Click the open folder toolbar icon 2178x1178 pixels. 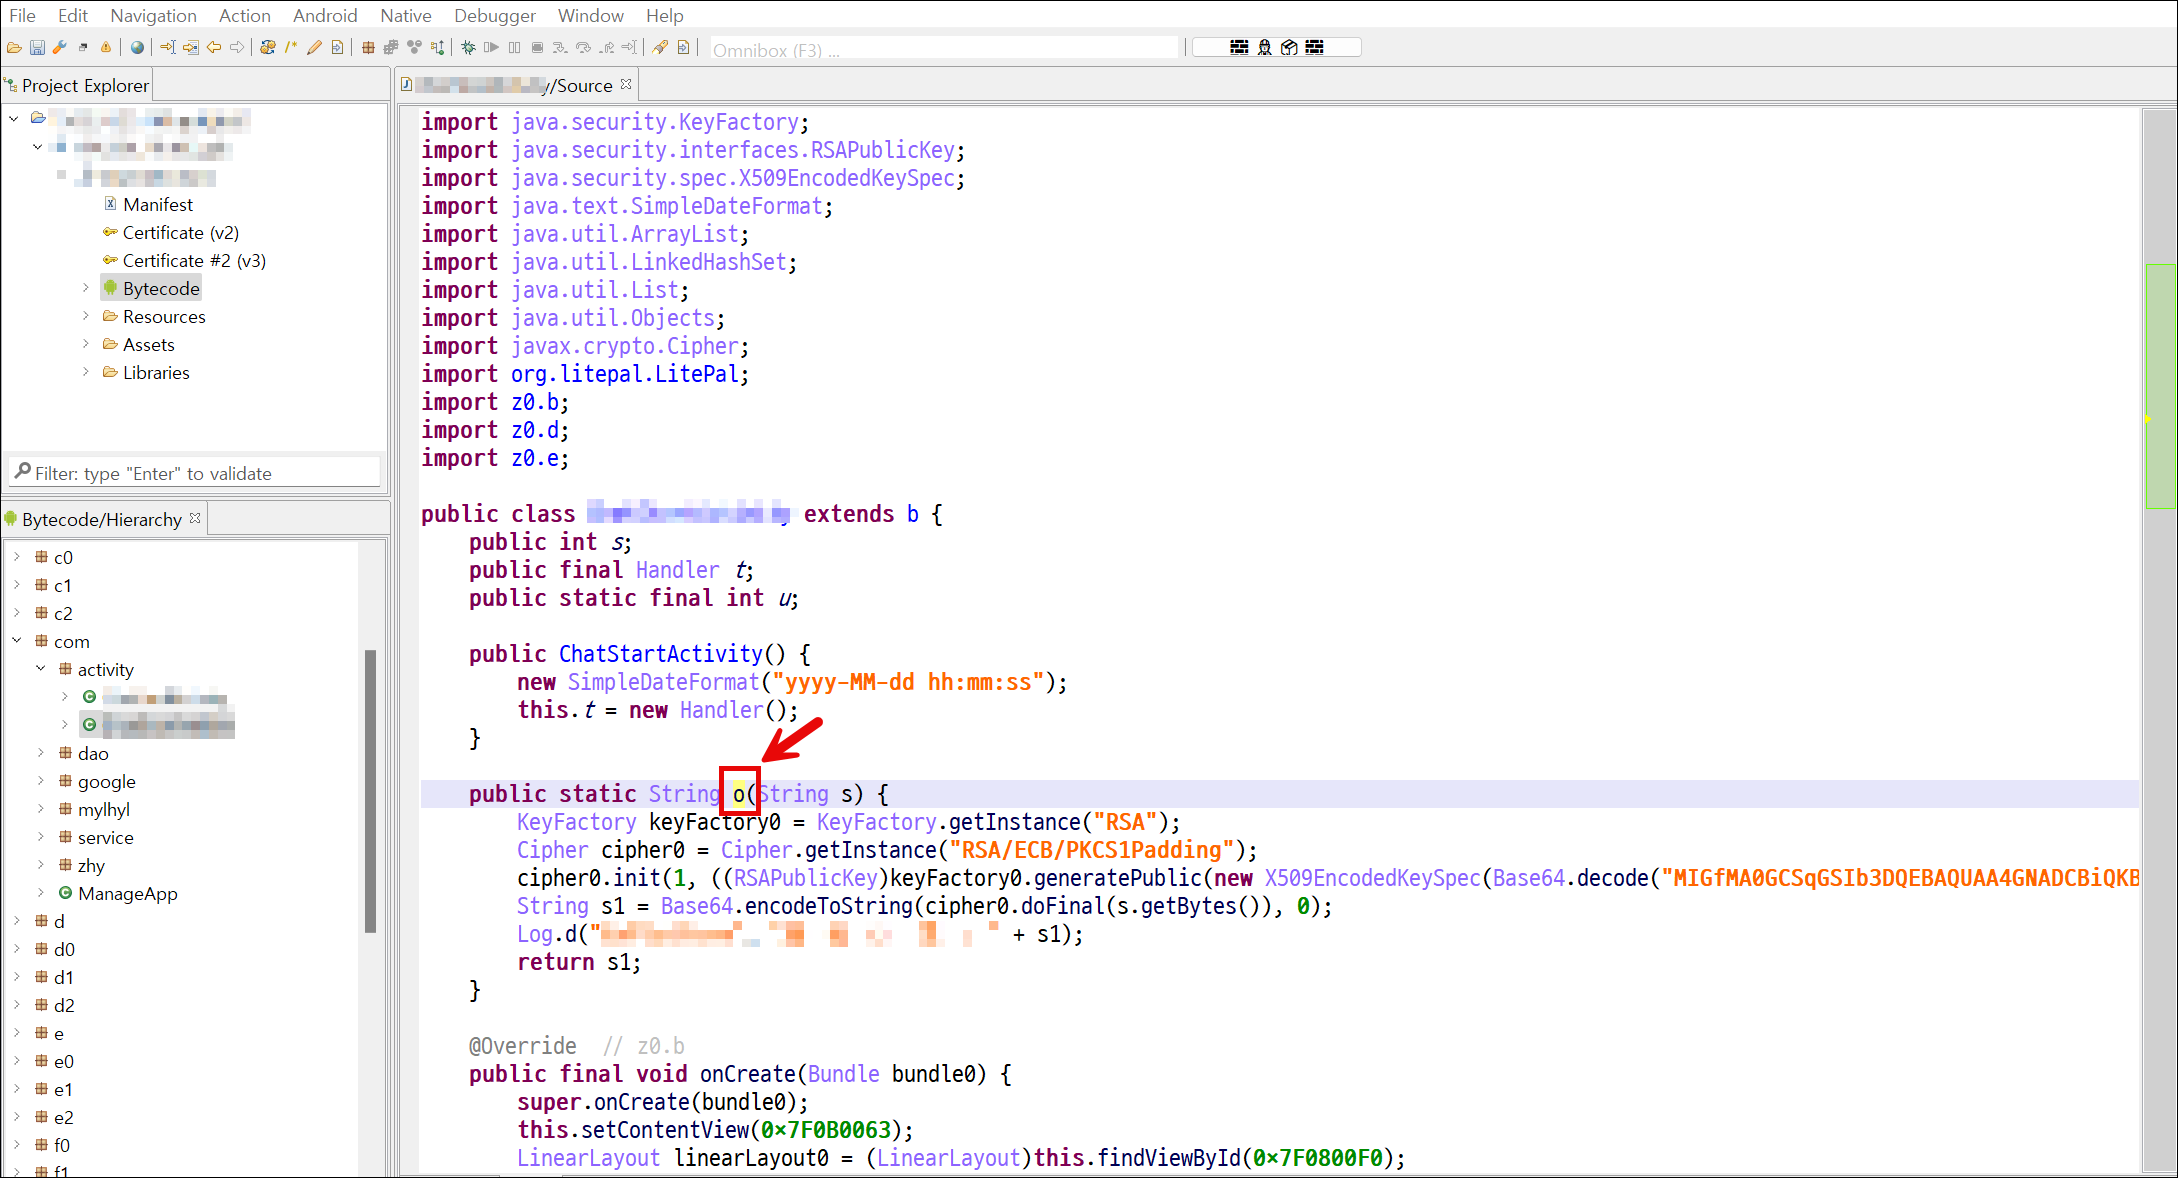pyautogui.click(x=14, y=47)
